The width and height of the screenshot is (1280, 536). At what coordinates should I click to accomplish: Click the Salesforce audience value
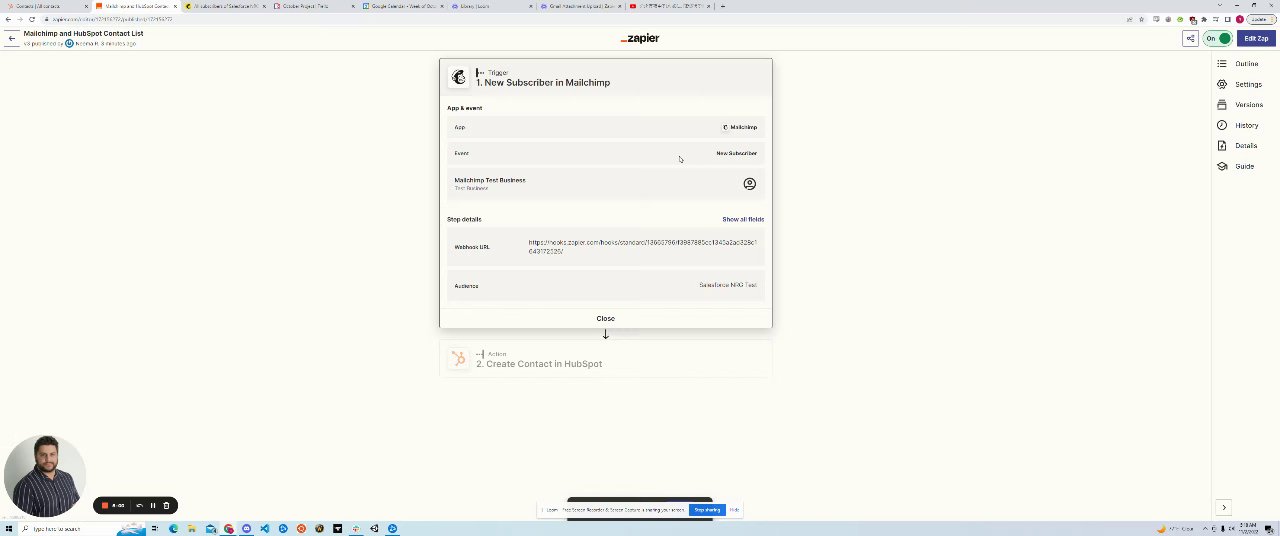point(728,285)
